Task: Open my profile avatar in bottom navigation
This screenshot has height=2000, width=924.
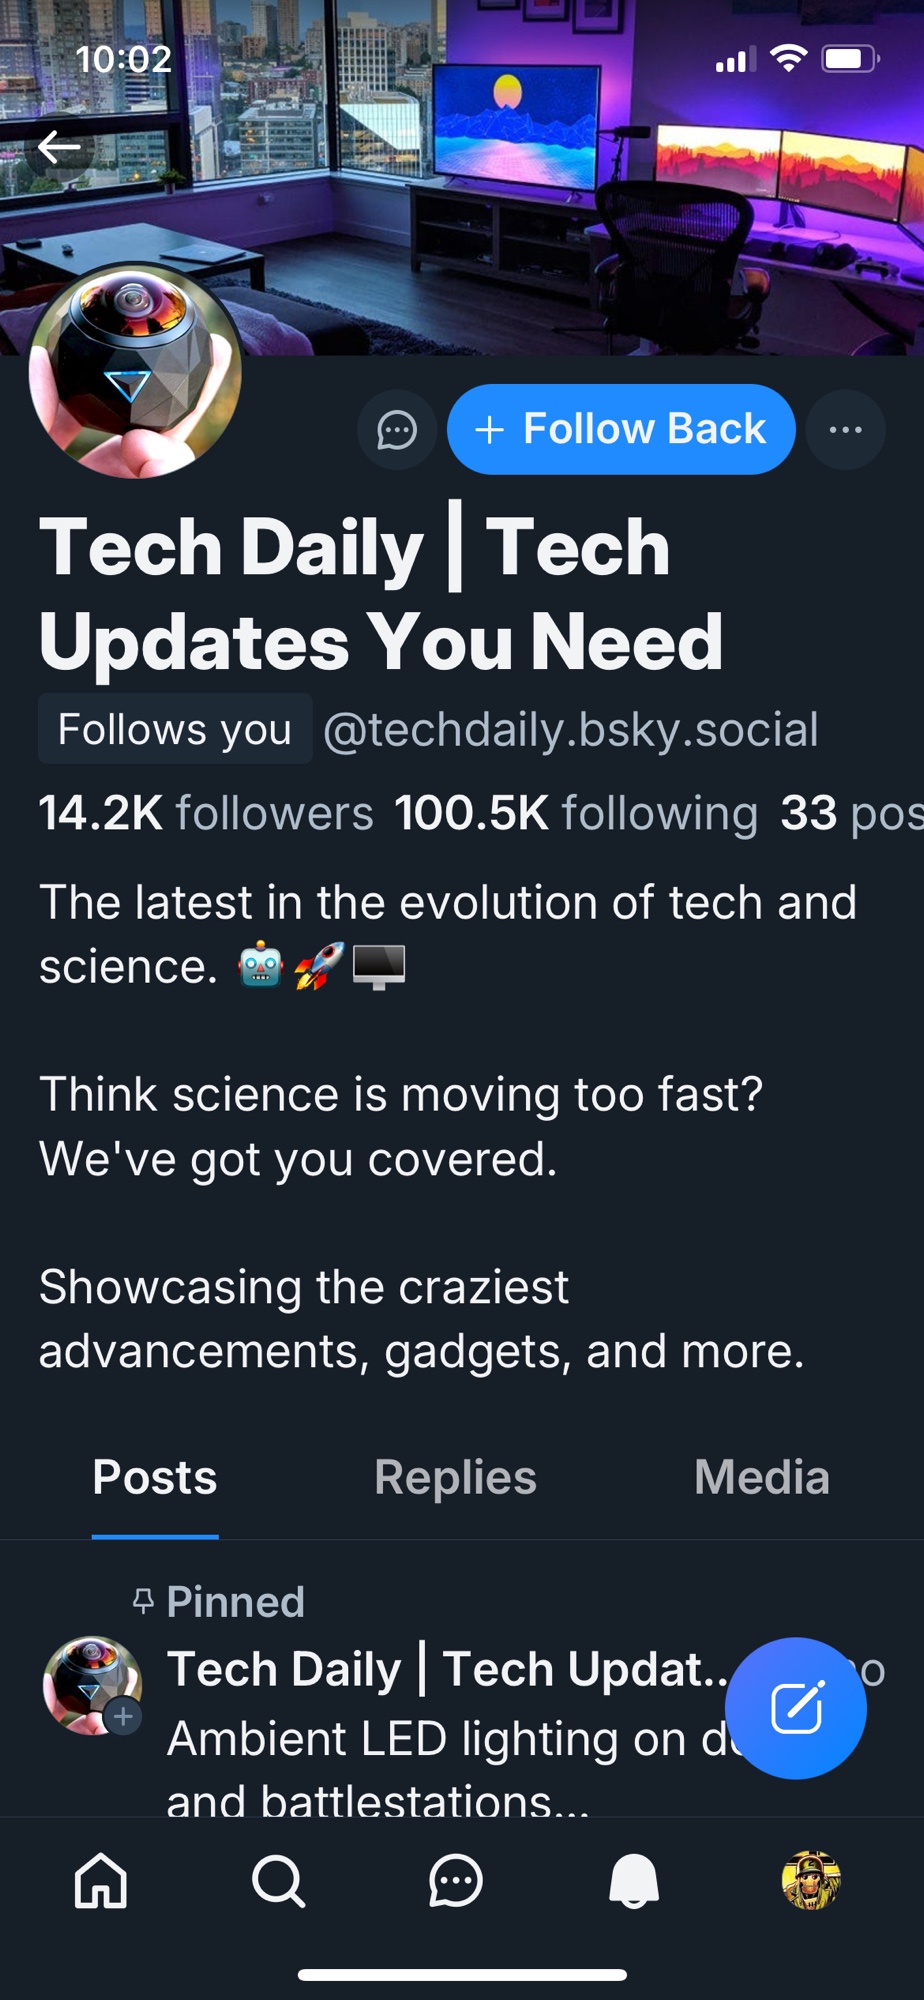Action: coord(811,1880)
